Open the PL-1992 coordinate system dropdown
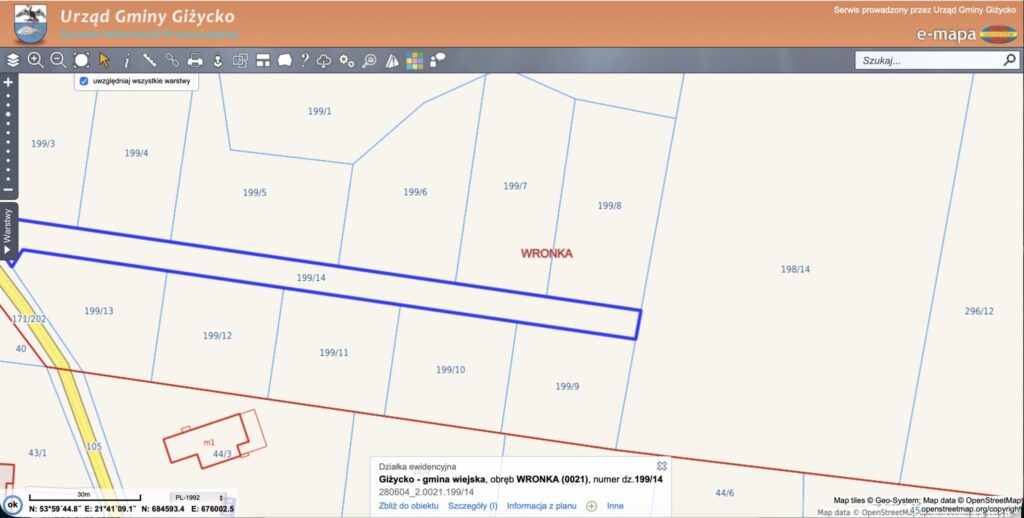Screen dimensions: 1024x518 tap(200, 498)
